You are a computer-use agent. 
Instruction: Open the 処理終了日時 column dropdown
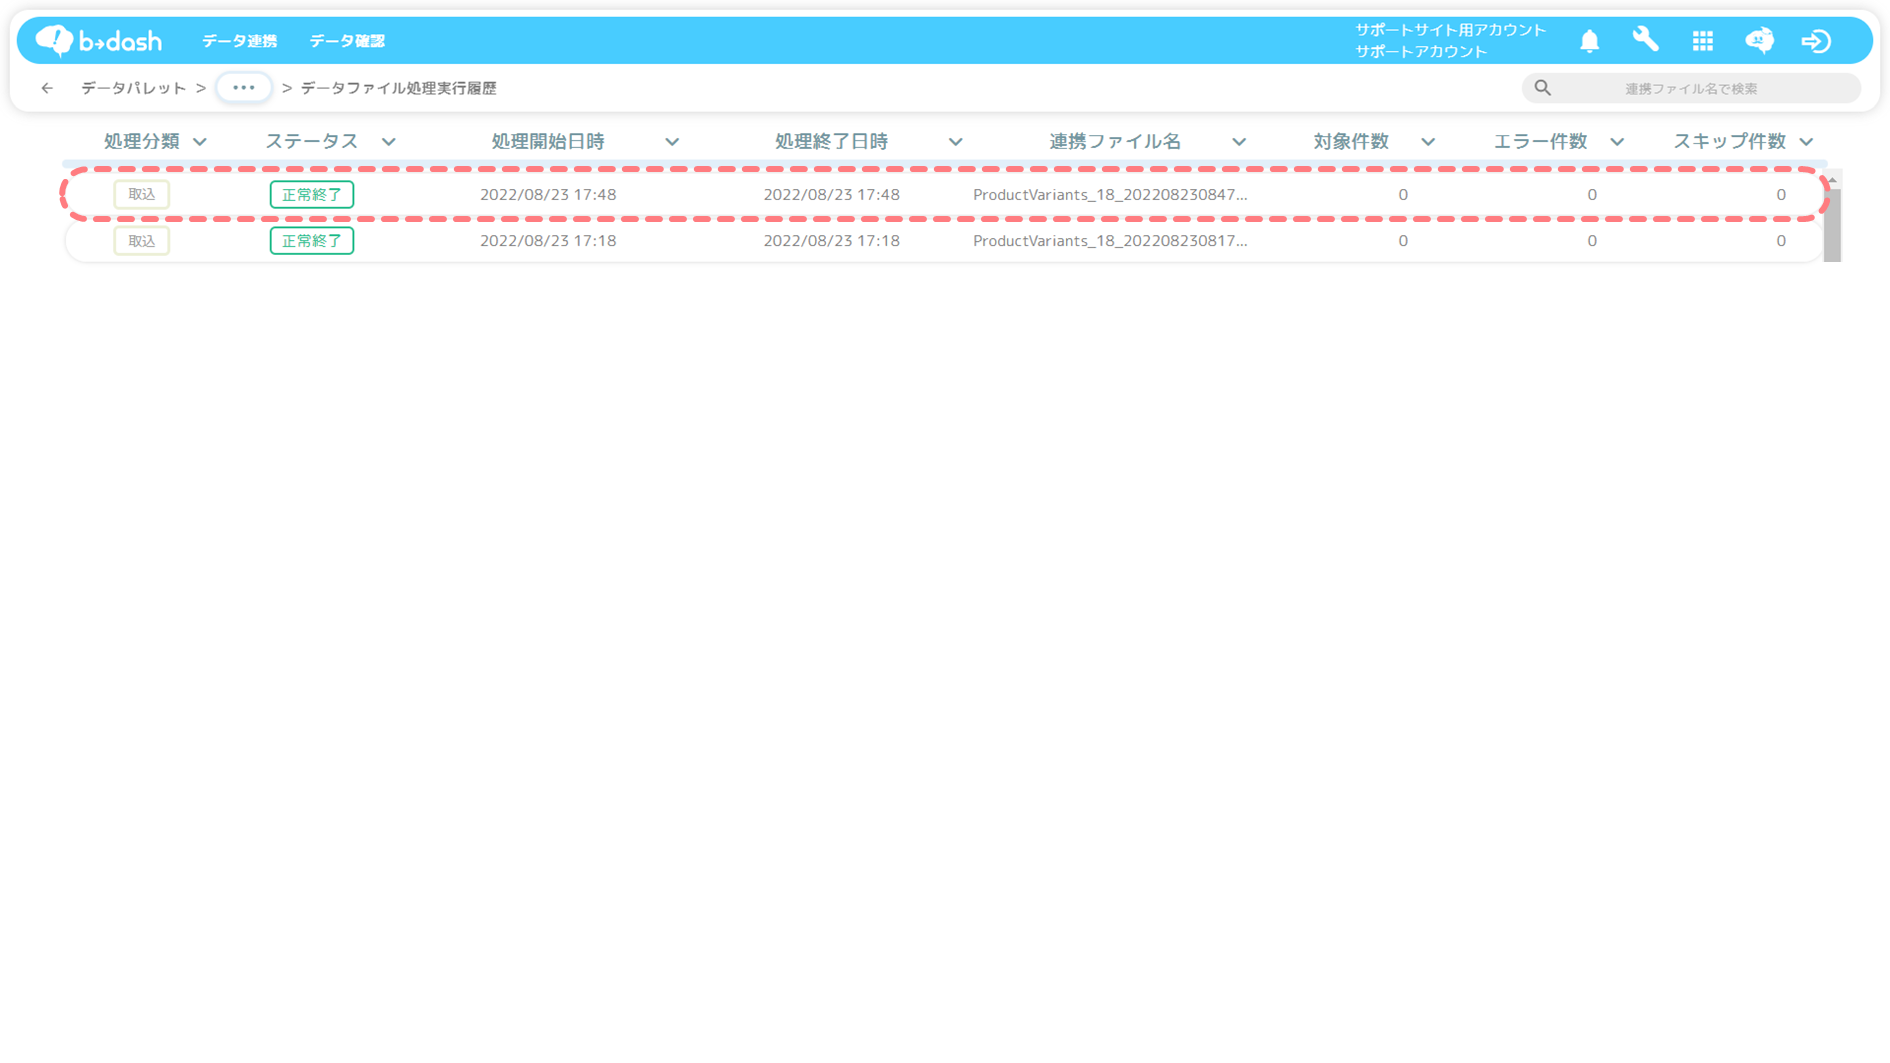955,142
